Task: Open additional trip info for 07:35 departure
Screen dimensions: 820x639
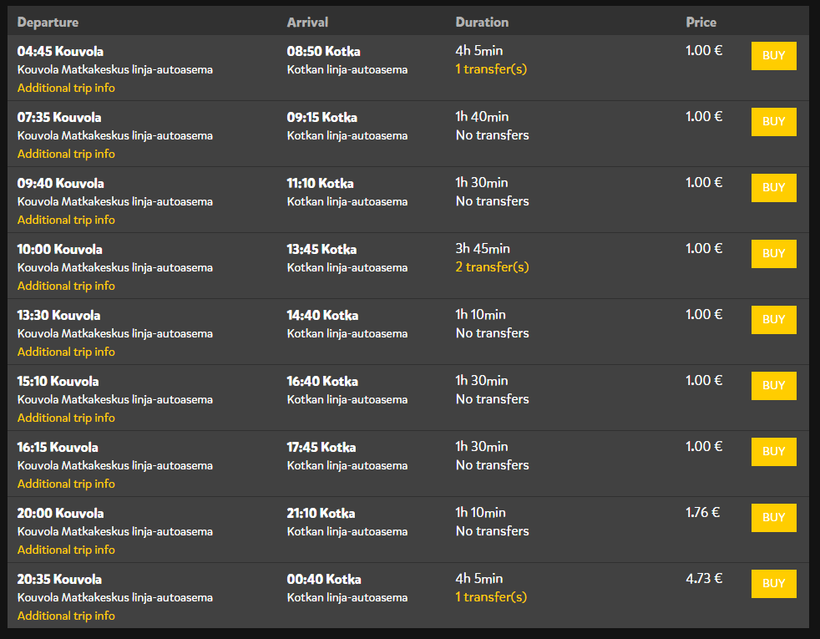Action: pos(66,154)
